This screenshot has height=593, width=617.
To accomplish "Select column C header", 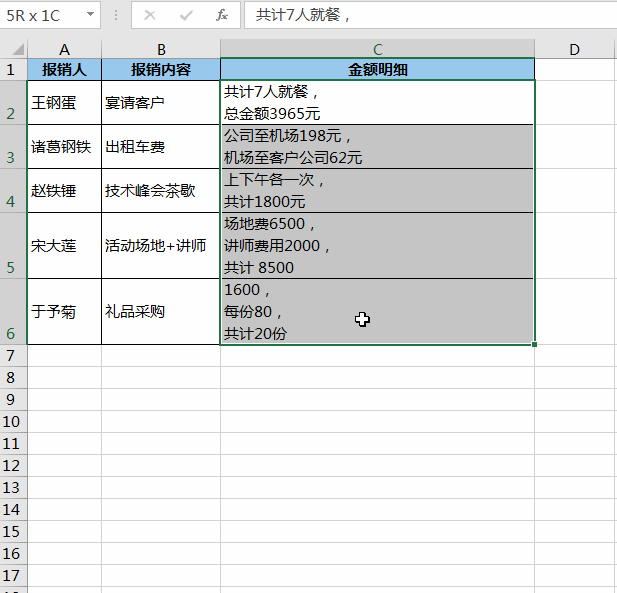I will [x=377, y=50].
